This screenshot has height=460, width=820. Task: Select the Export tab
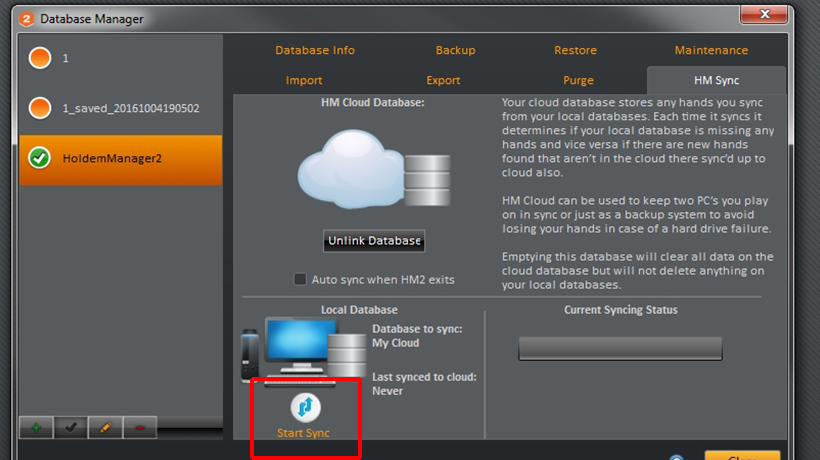click(443, 80)
